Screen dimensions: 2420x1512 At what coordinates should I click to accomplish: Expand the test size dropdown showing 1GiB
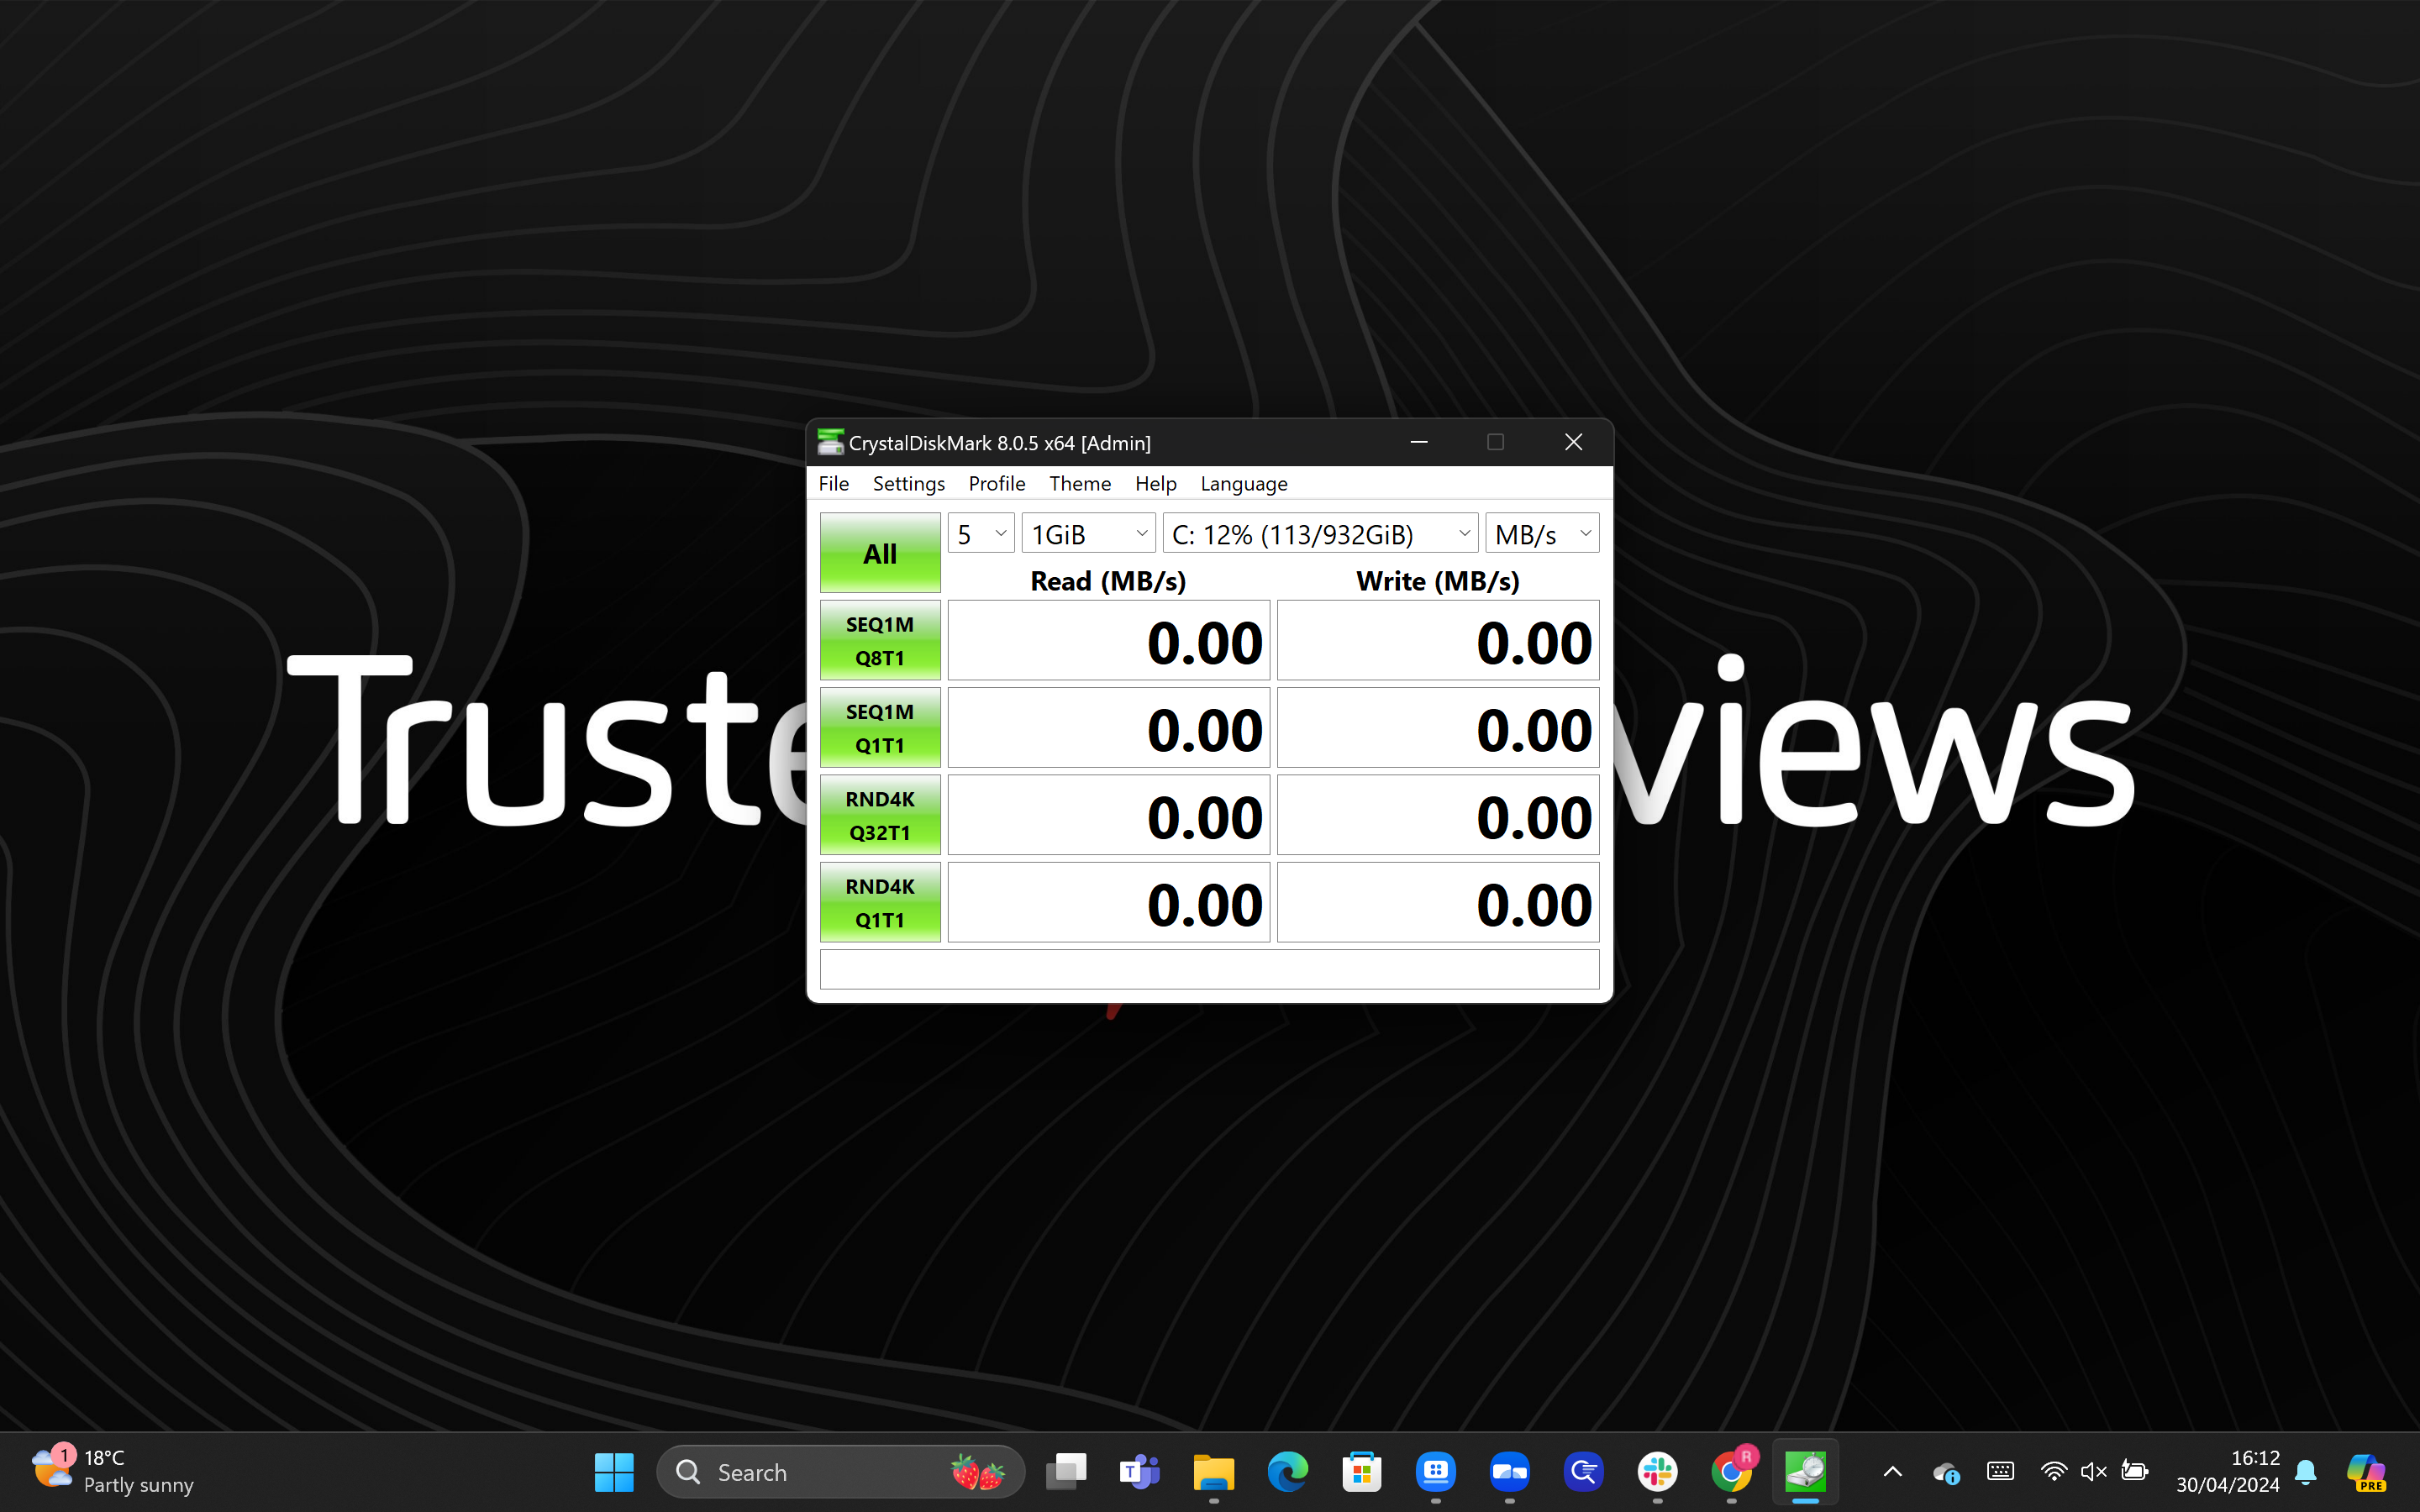(x=1088, y=534)
